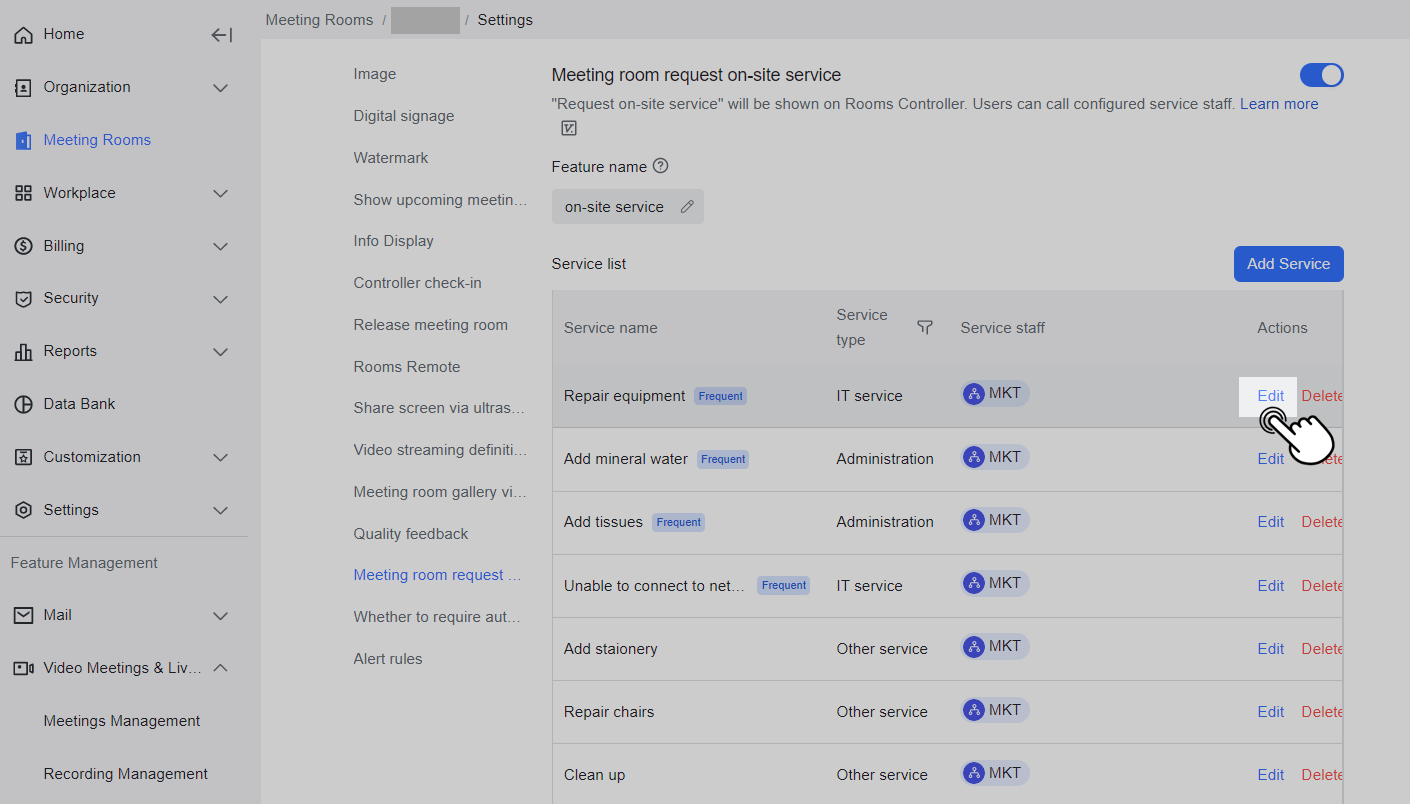1410x804 pixels.
Task: Expand the Settings menu chevron
Action: [x=221, y=510]
